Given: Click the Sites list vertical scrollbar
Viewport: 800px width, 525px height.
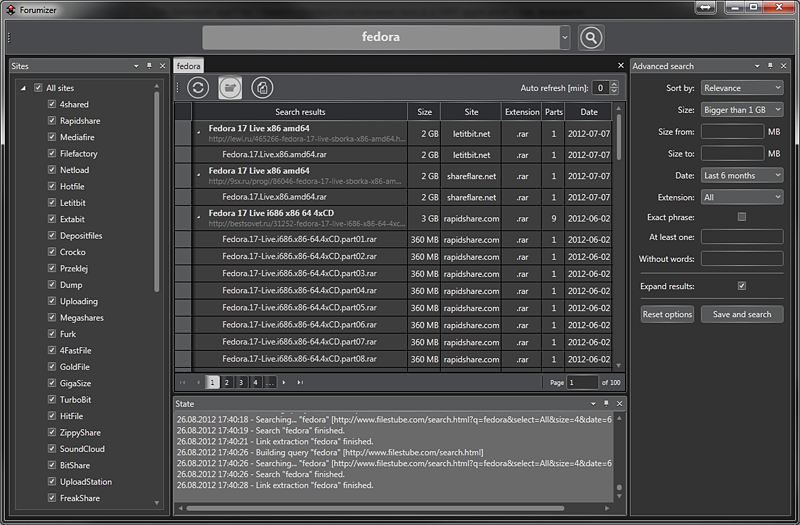Looking at the screenshot, I should pyautogui.click(x=156, y=192).
